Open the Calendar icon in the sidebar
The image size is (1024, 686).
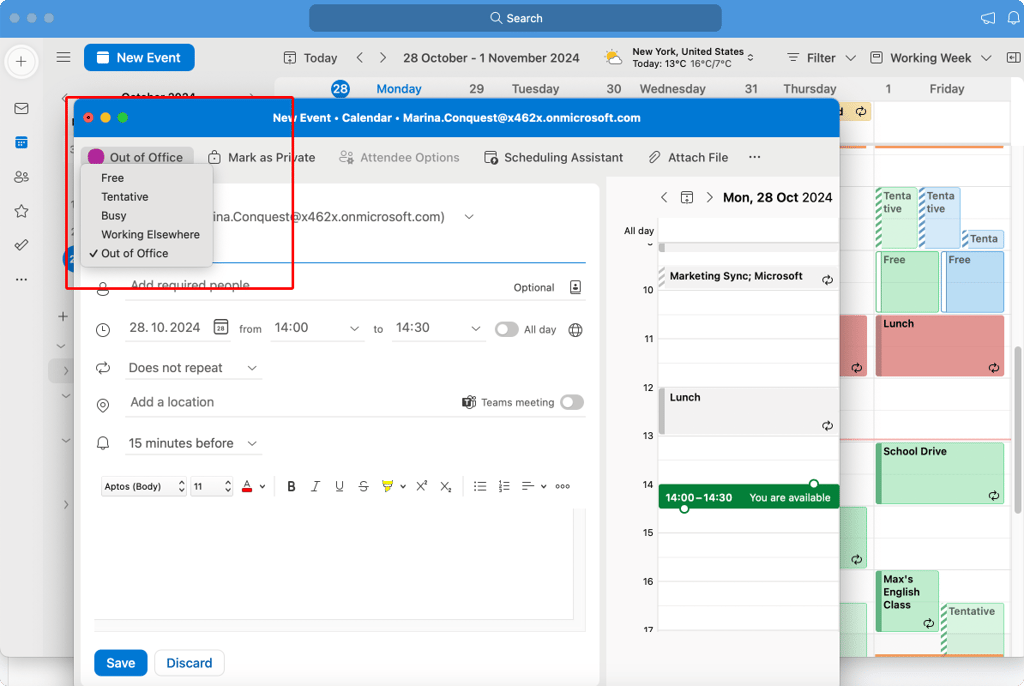tap(22, 142)
